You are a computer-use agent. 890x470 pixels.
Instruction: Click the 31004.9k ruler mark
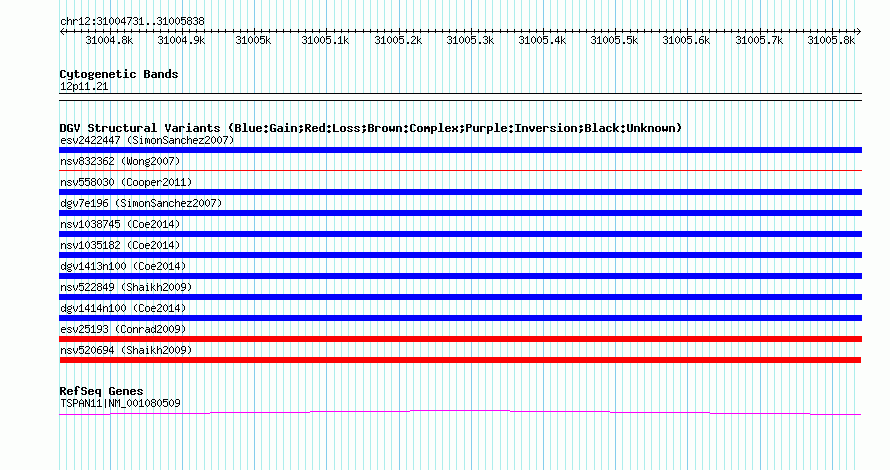point(181,40)
